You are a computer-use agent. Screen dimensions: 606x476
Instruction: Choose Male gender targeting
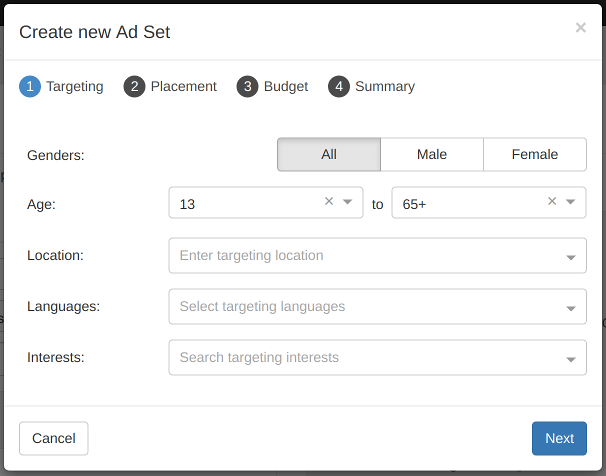click(432, 155)
